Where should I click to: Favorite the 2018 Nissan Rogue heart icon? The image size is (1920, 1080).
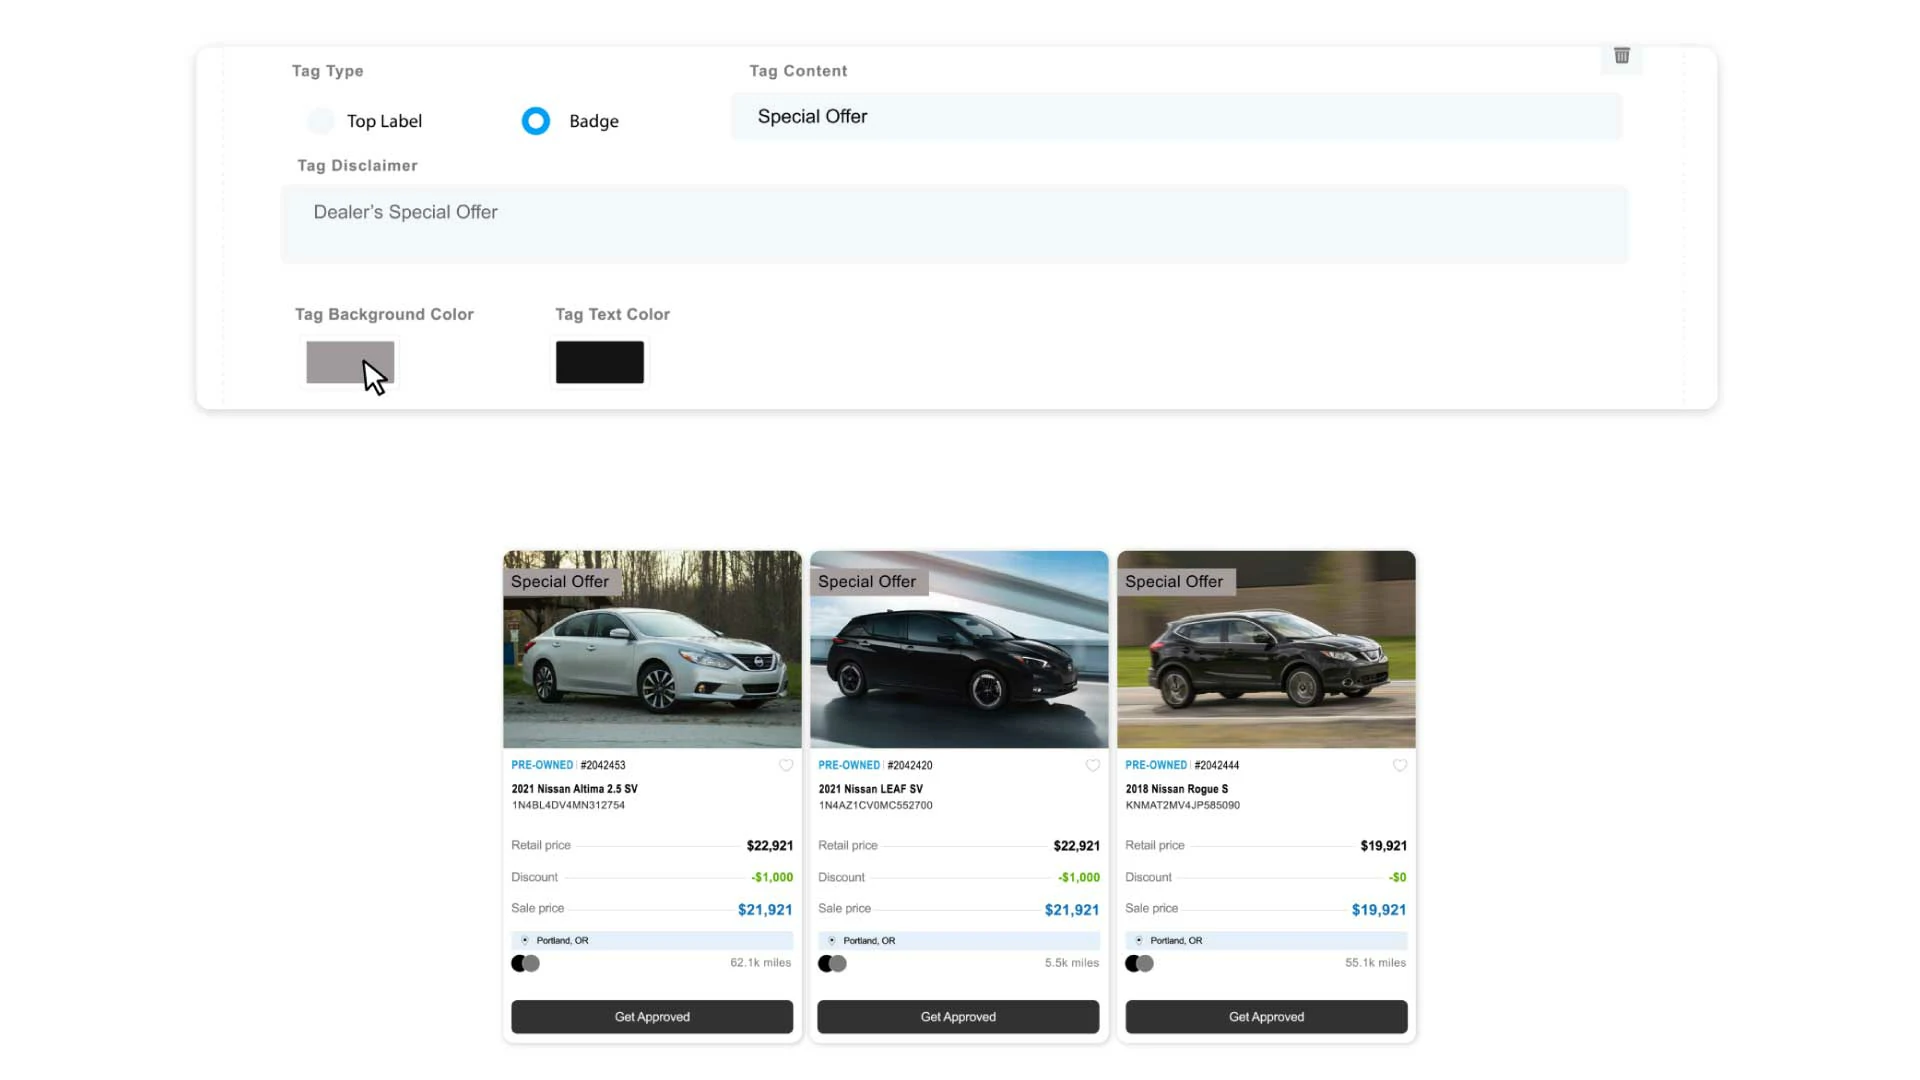1400,765
